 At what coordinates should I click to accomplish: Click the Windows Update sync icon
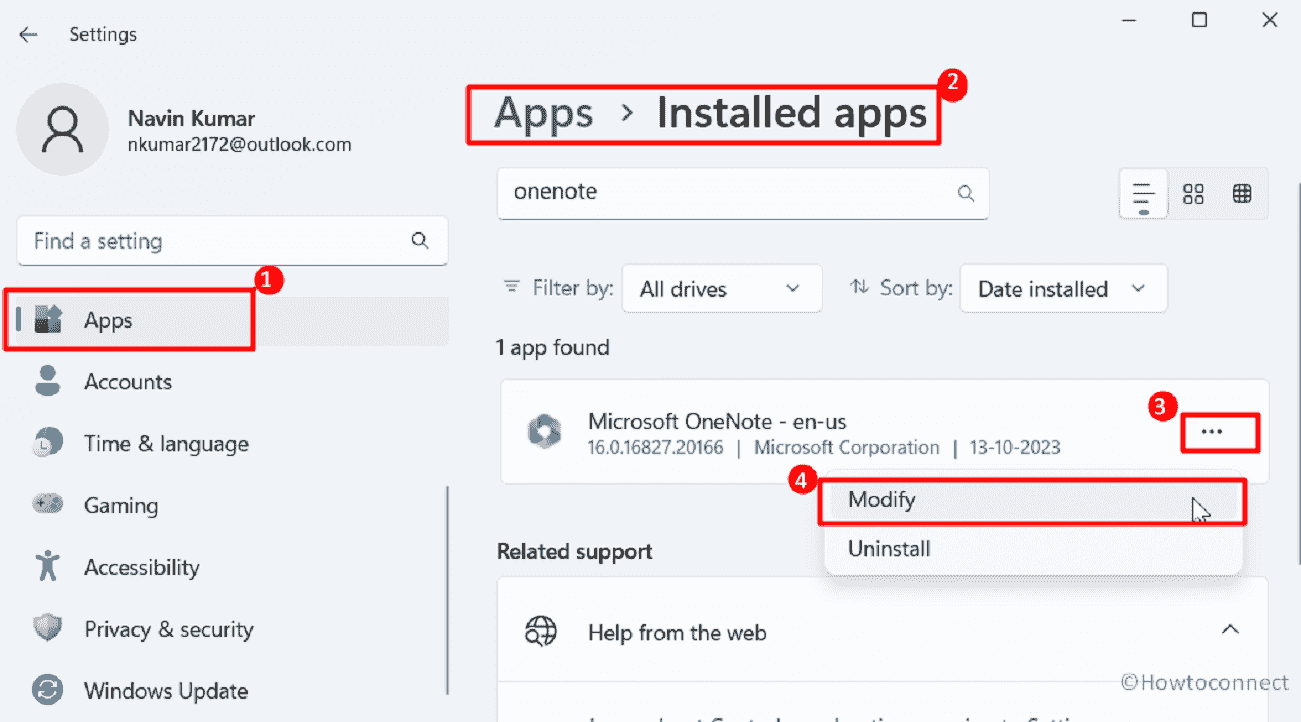point(48,690)
